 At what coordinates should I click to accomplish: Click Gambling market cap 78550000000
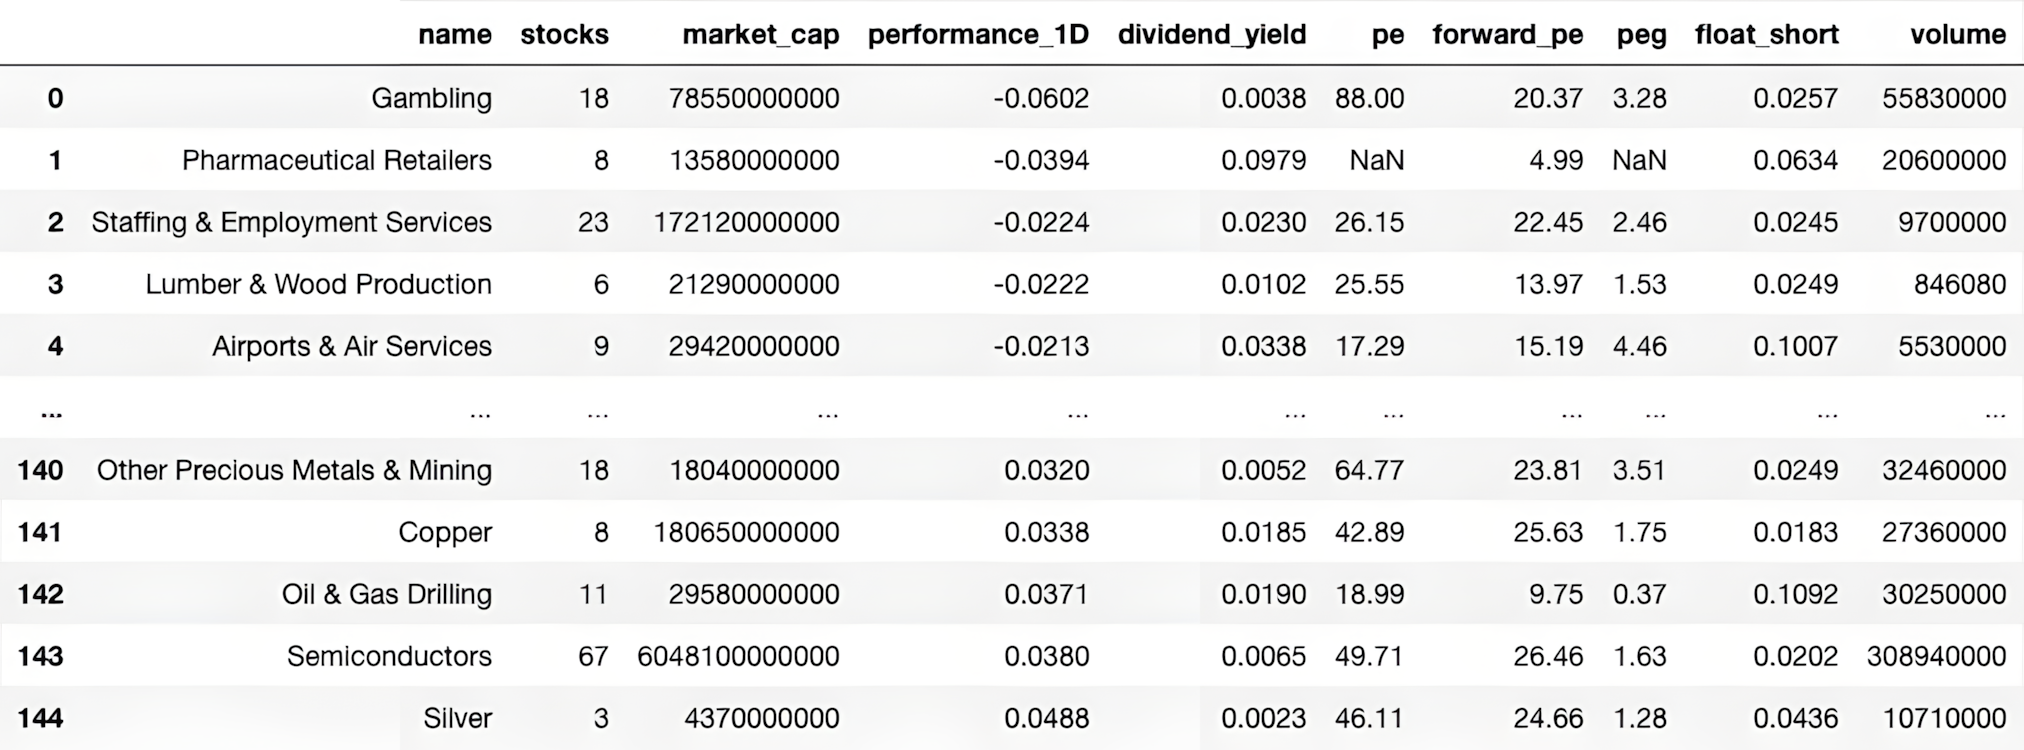(x=754, y=98)
